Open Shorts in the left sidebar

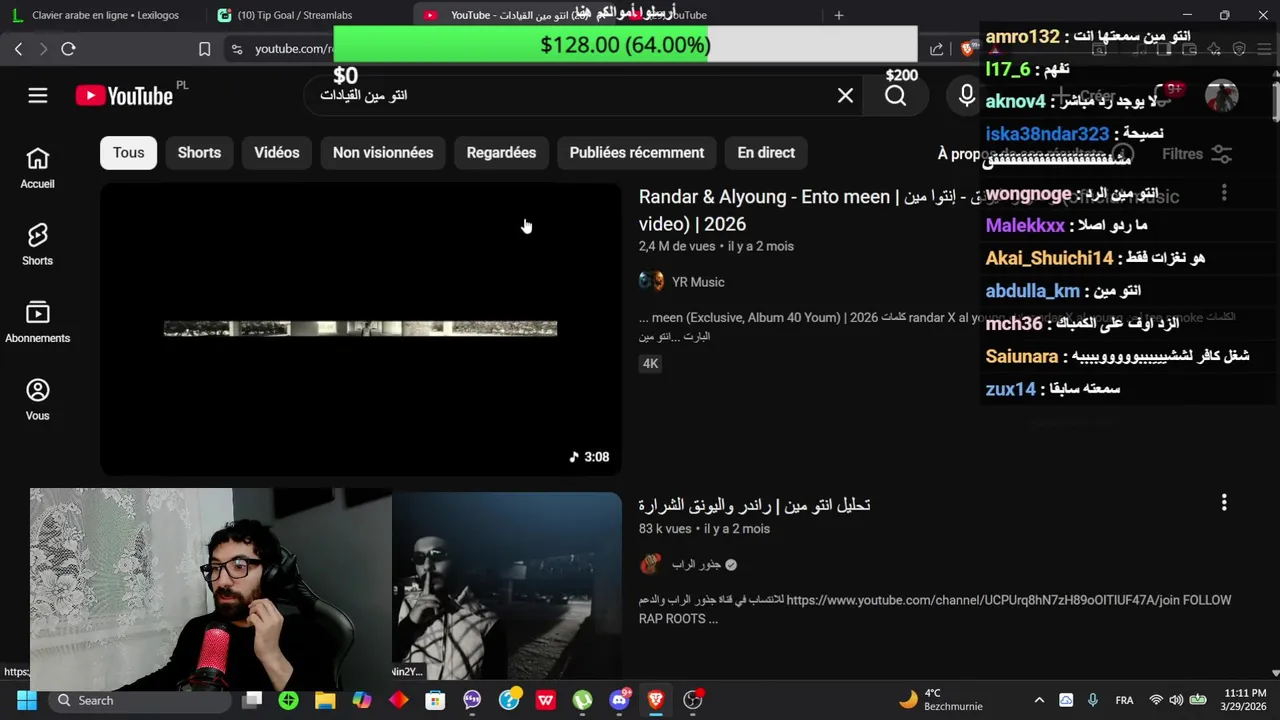(37, 245)
